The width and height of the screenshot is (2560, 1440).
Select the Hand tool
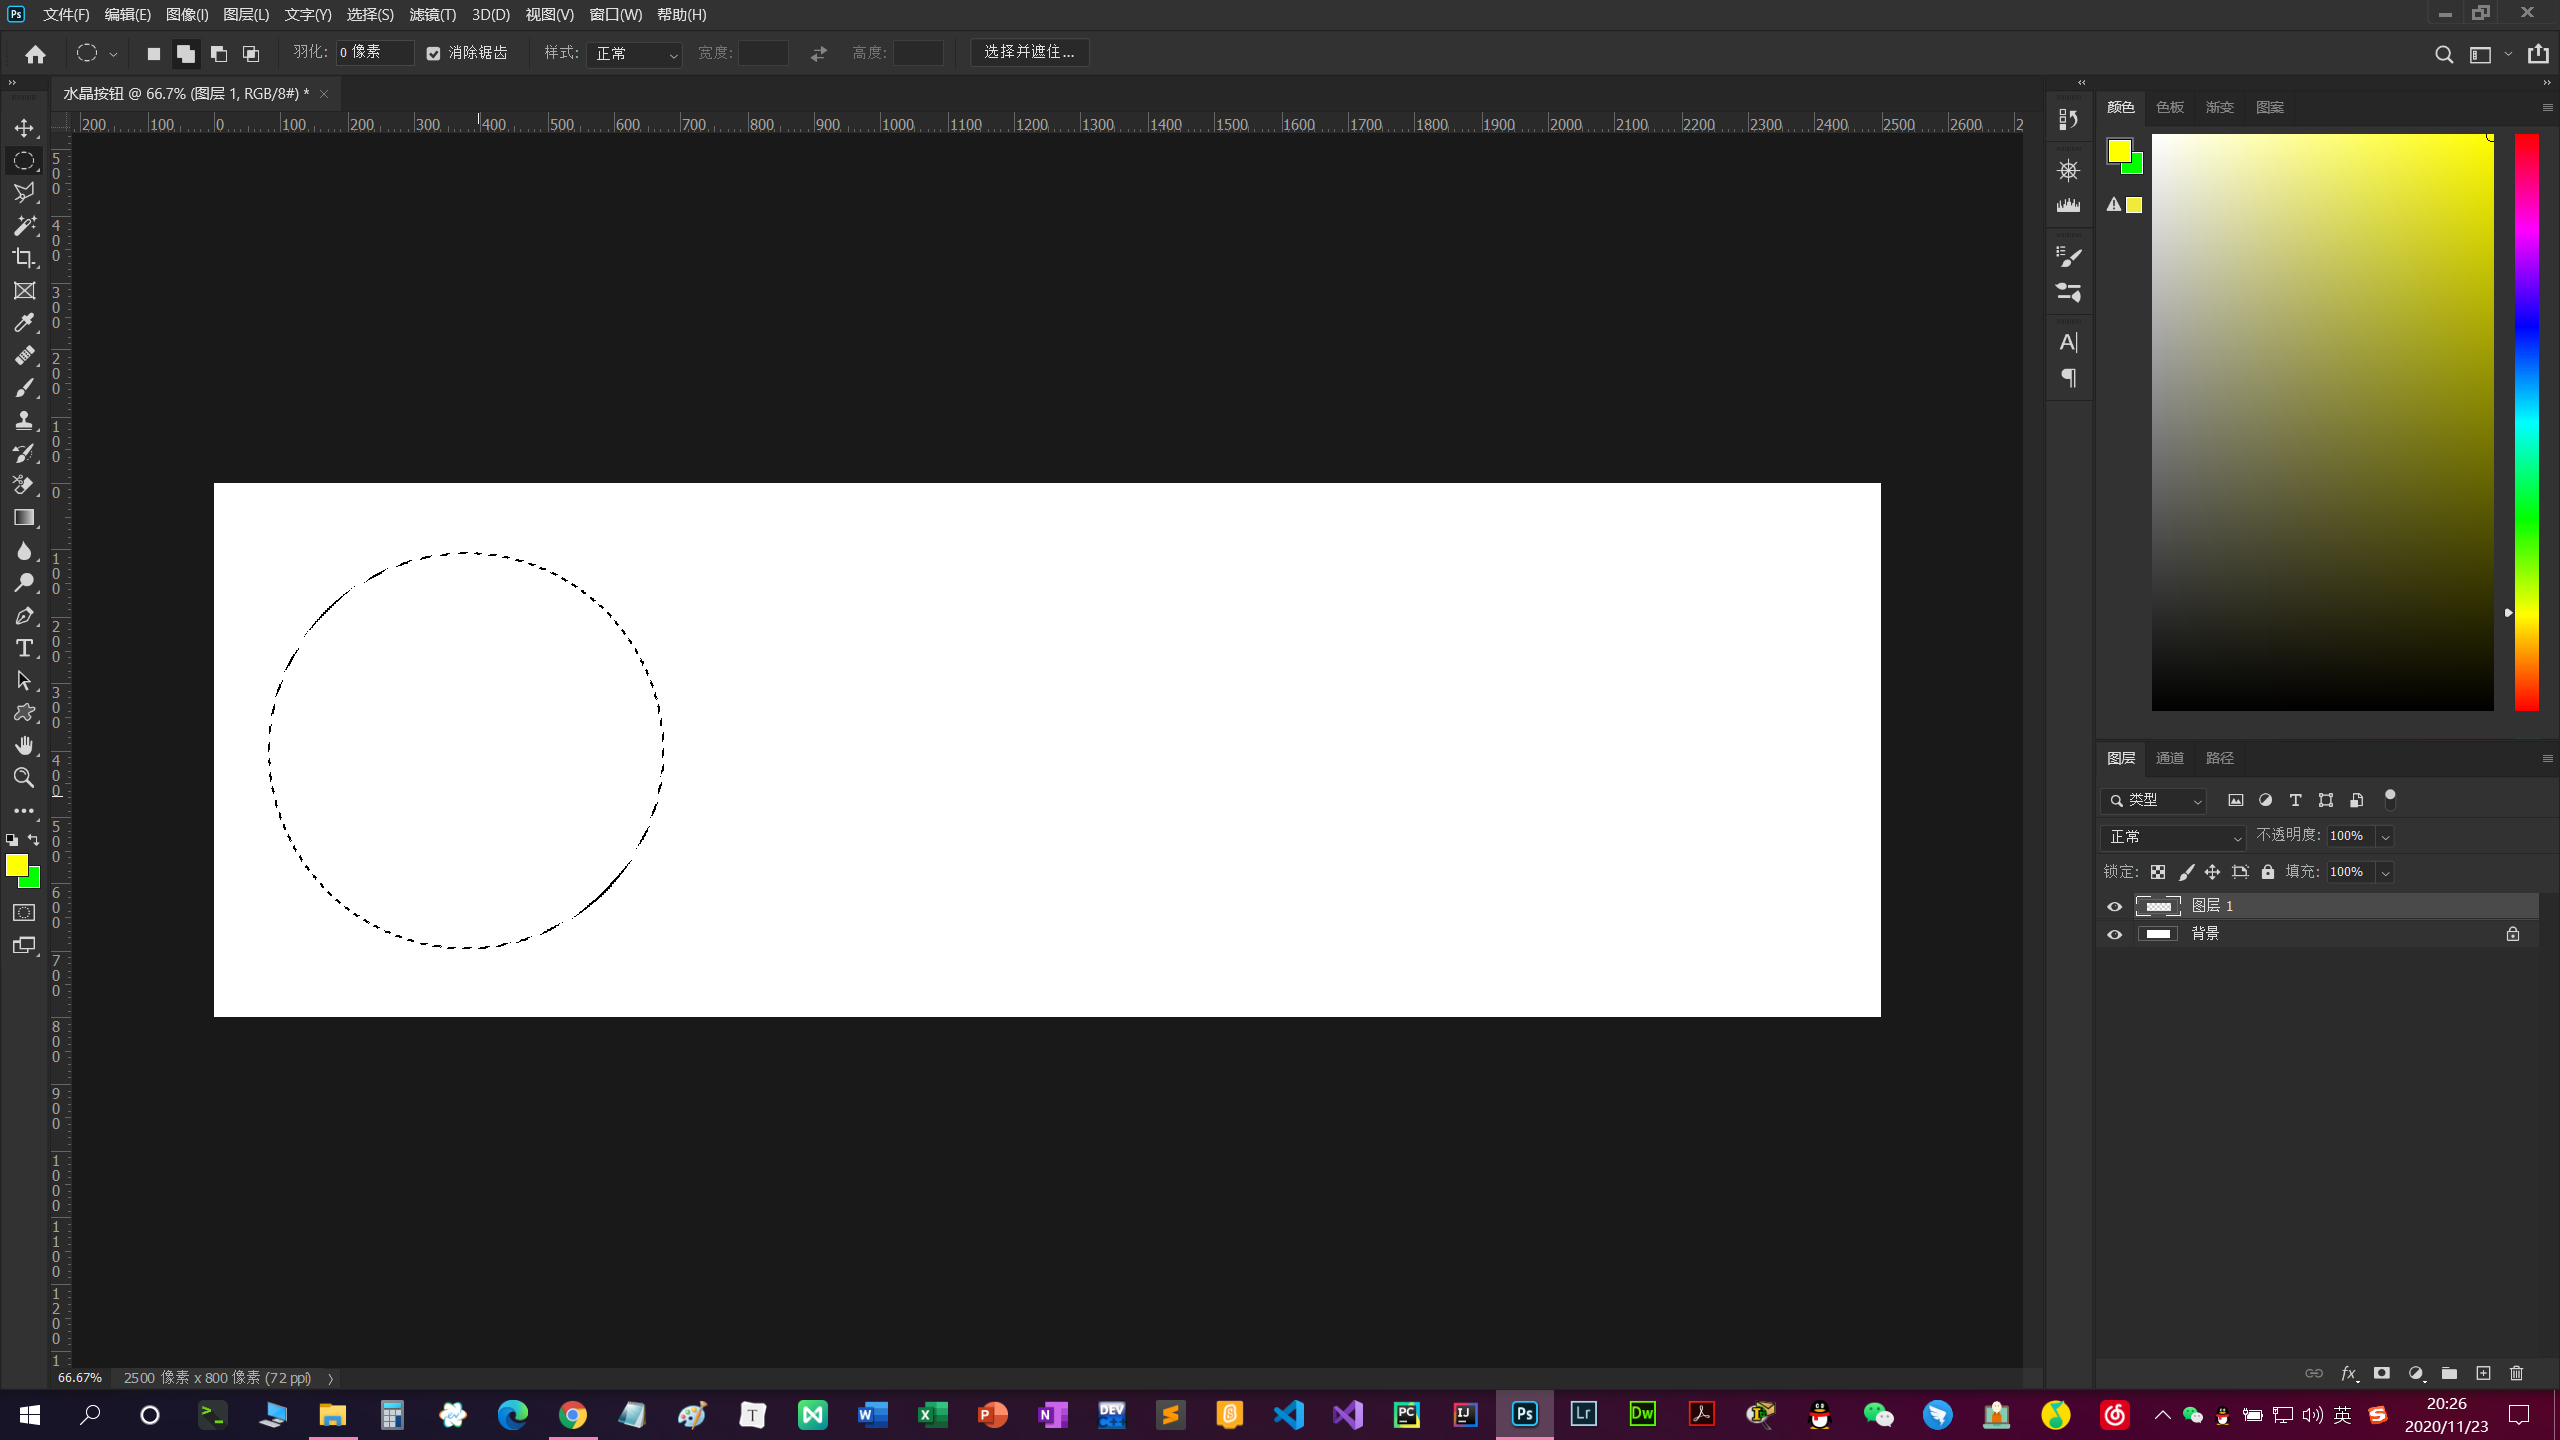[24, 746]
